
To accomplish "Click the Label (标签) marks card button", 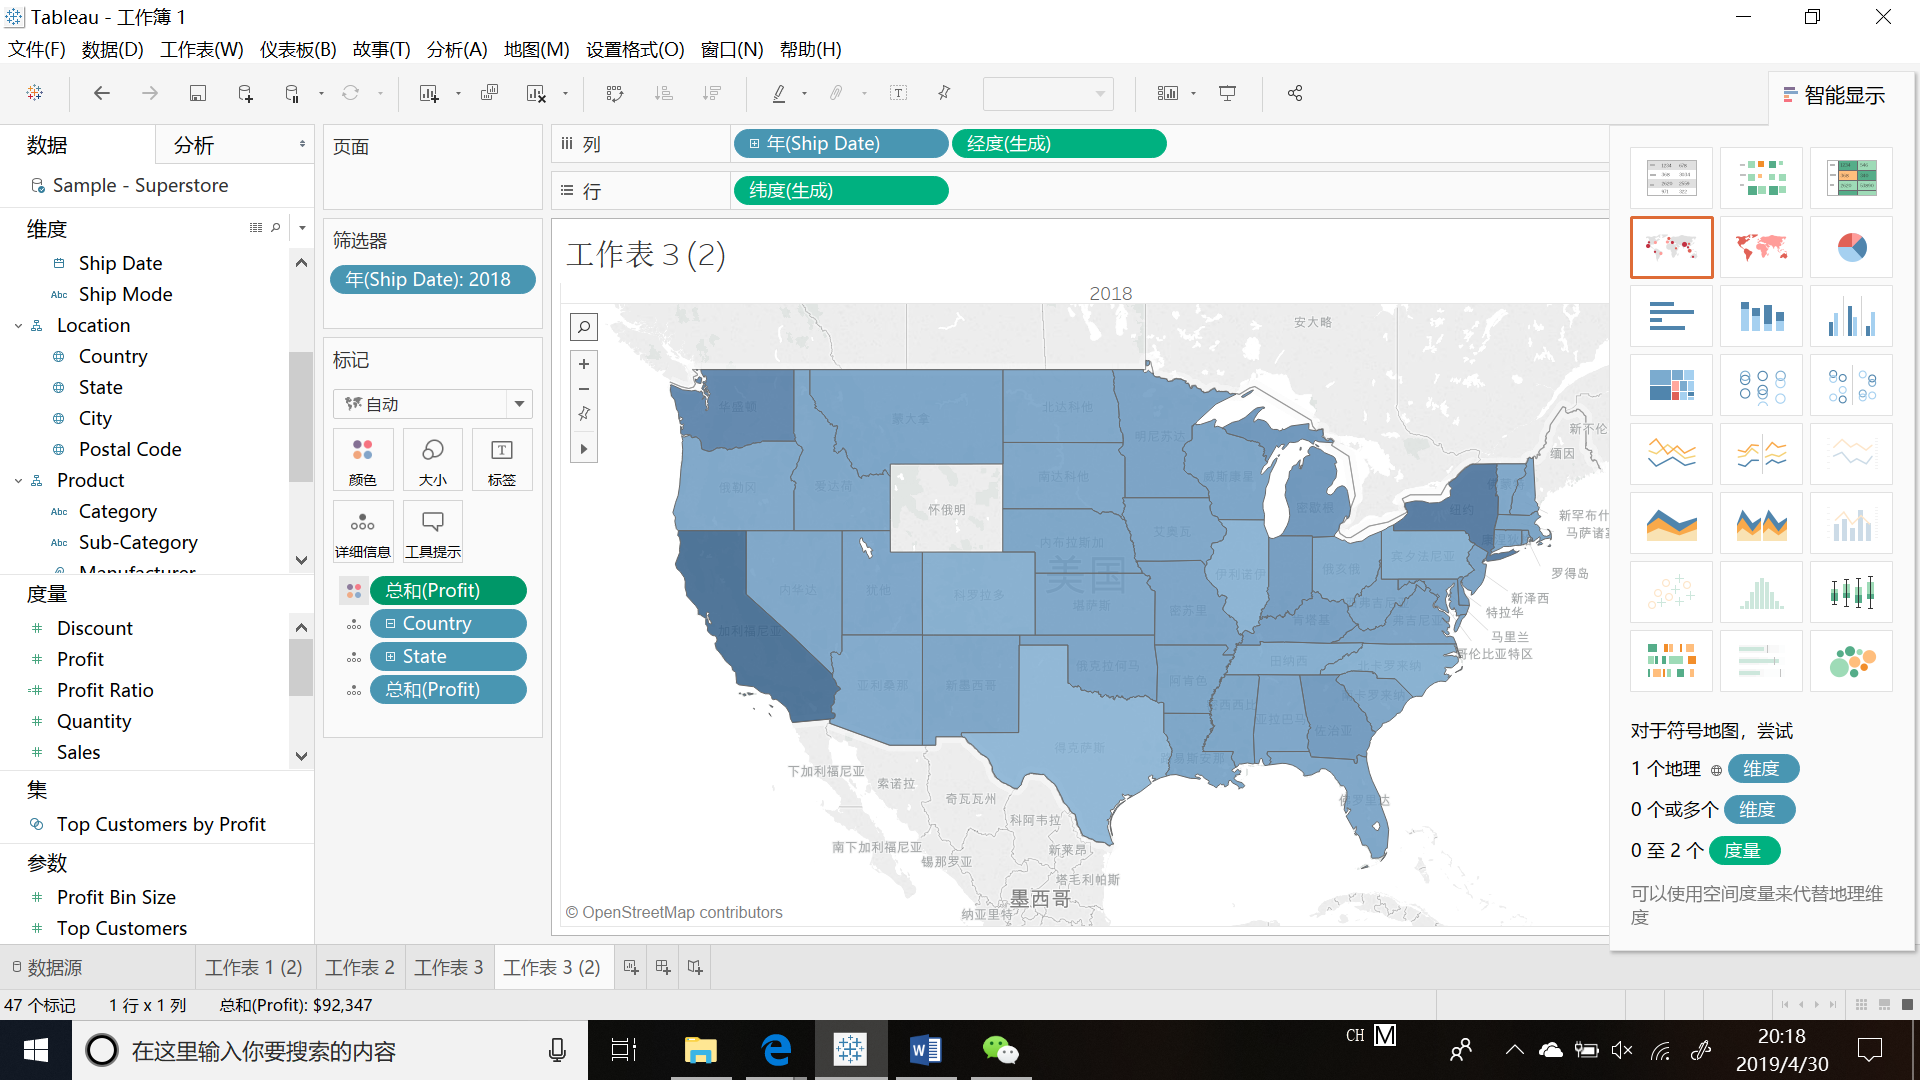I will pos(501,460).
